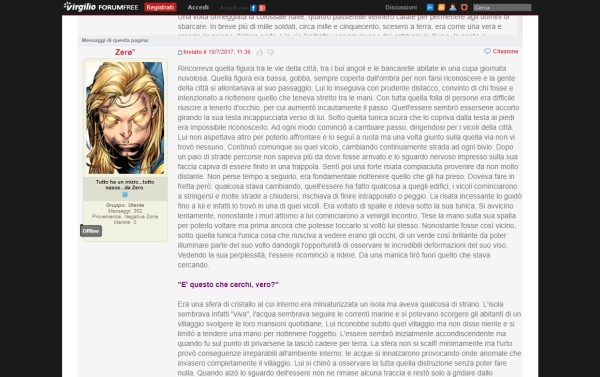The width and height of the screenshot is (600, 377).
Task: Open the username Zerø° profile link
Action: (125, 52)
